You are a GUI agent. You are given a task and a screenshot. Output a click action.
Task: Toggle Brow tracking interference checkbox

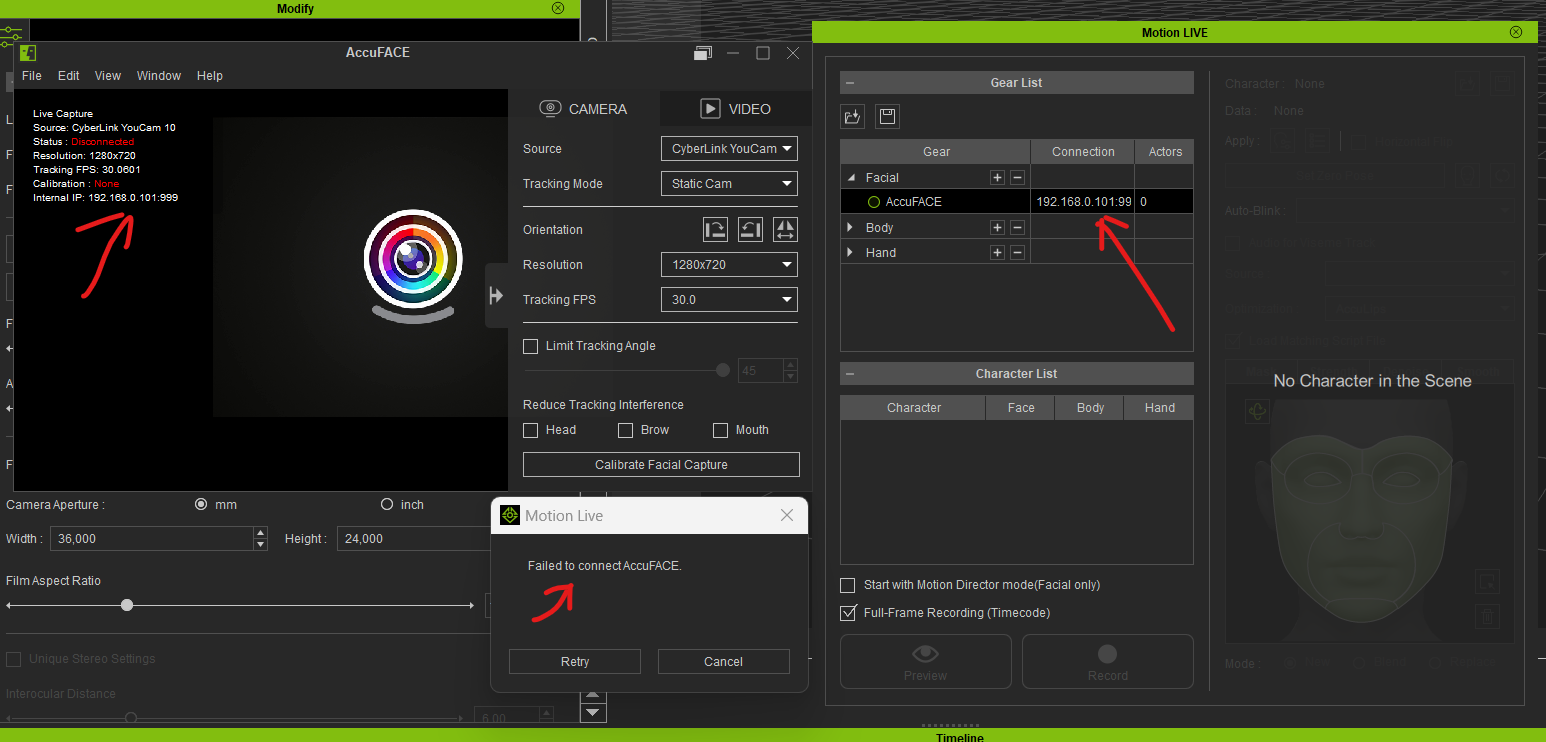coord(626,430)
